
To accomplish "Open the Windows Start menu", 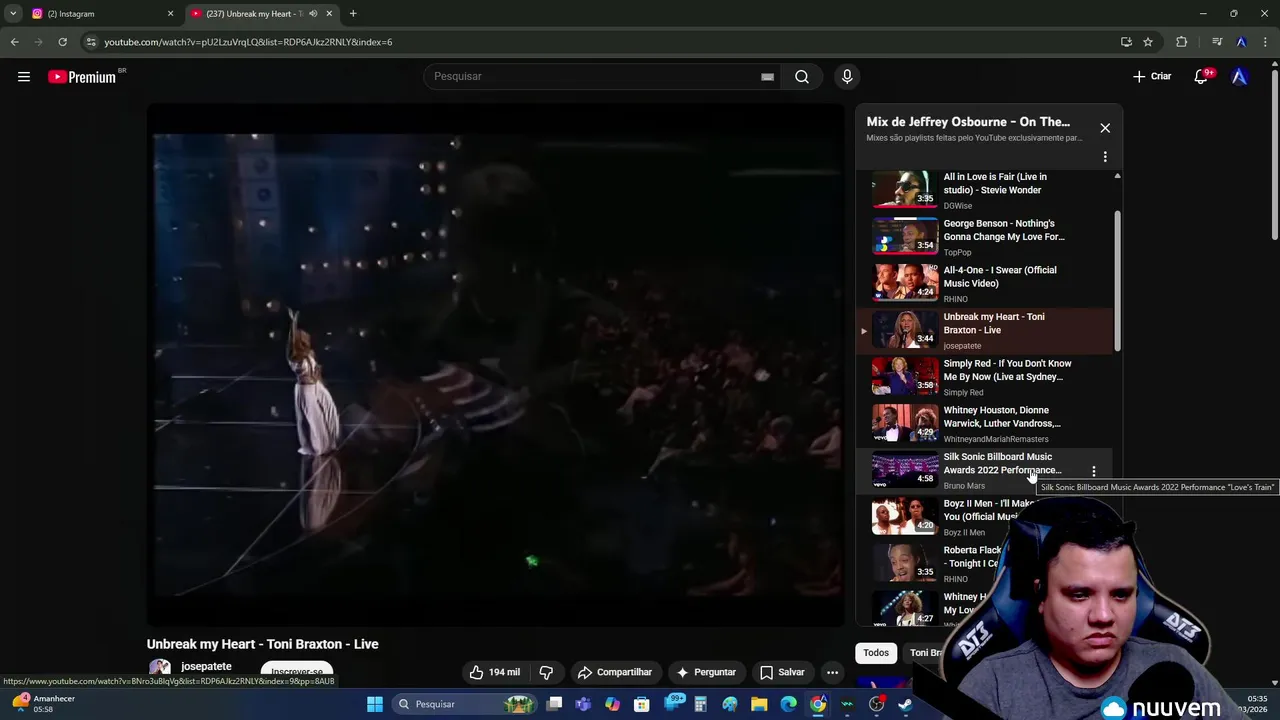I will pos(375,704).
